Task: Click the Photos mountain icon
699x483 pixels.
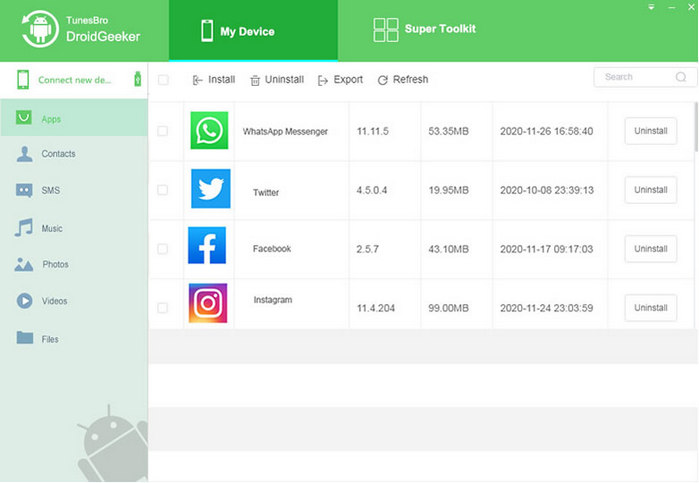Action: (24, 264)
